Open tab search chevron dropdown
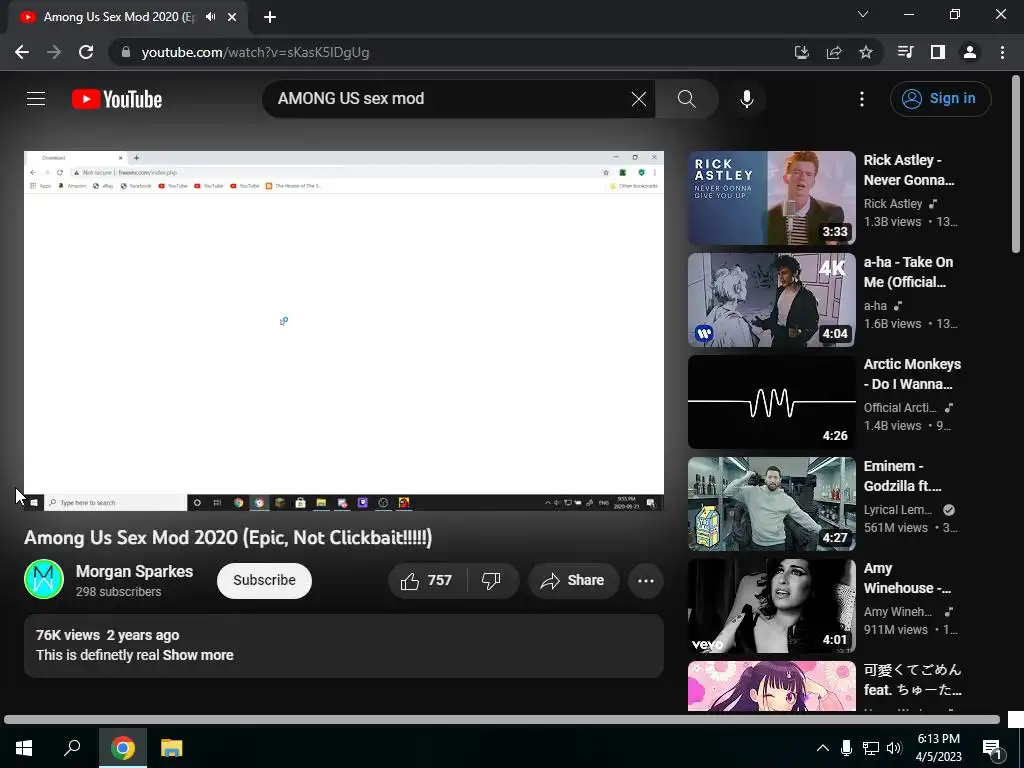Image resolution: width=1024 pixels, height=768 pixels. [863, 14]
